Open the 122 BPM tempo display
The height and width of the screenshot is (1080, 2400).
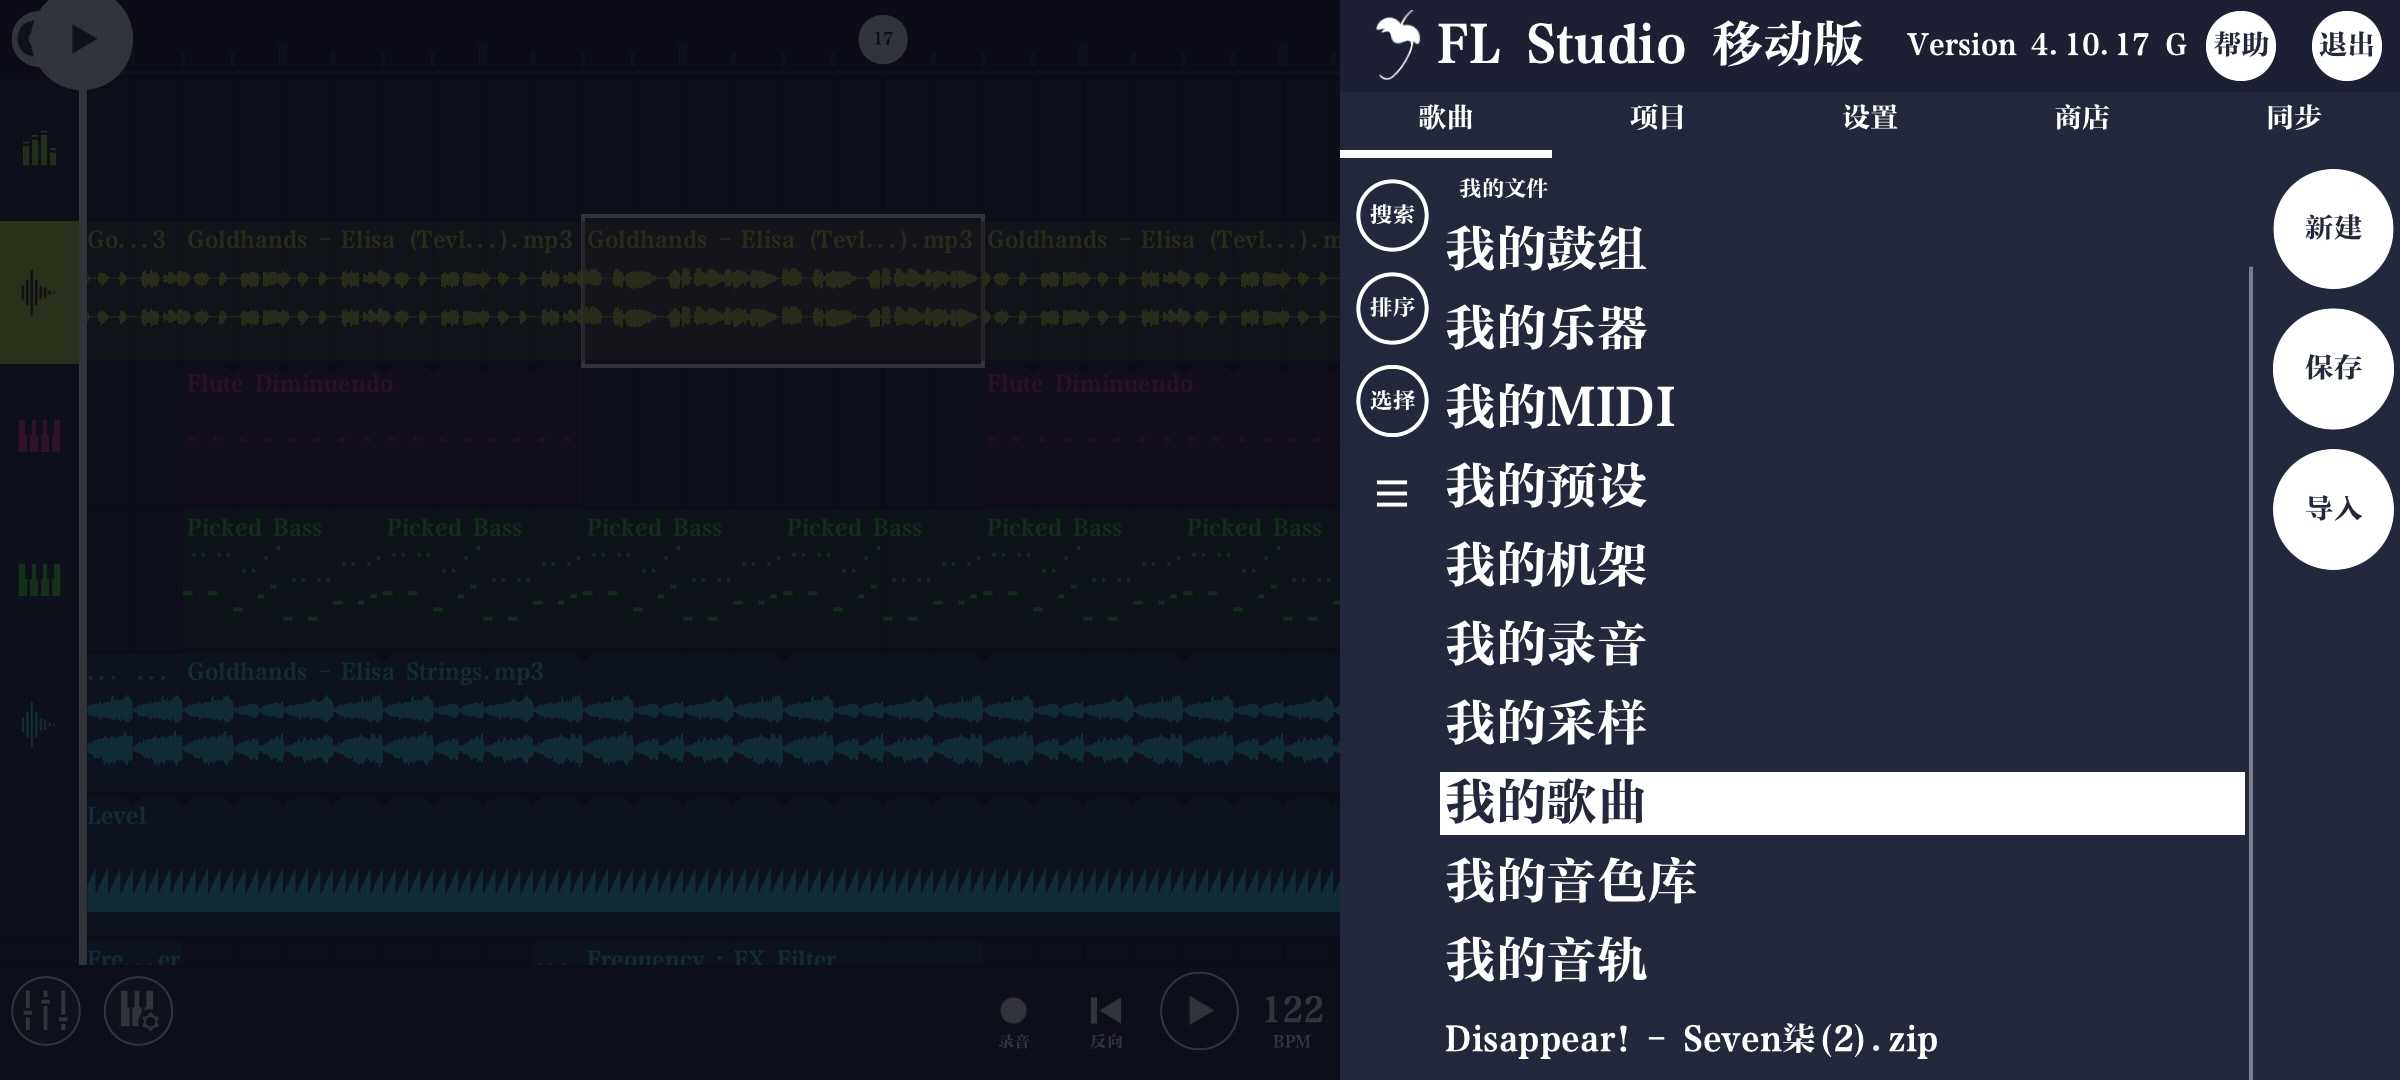click(1293, 1021)
